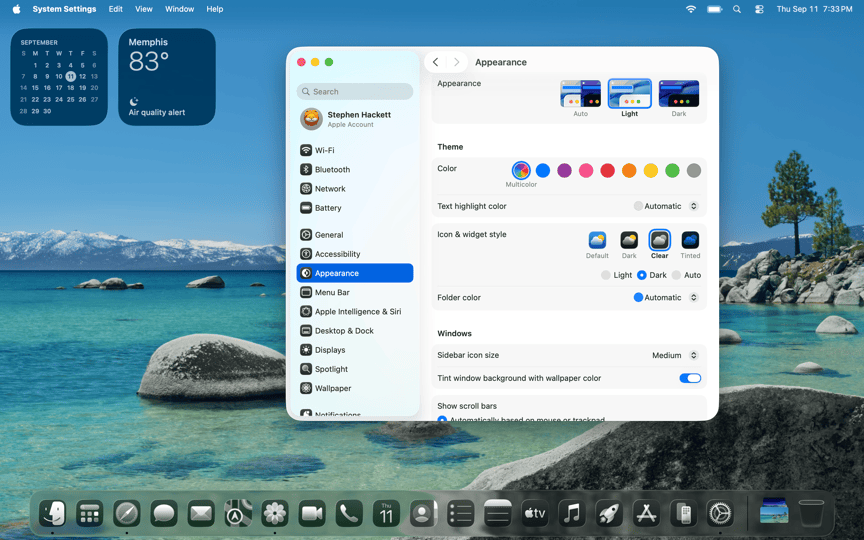Open Control Center in menu bar
Image resolution: width=864 pixels, height=540 pixels.
coord(759,9)
